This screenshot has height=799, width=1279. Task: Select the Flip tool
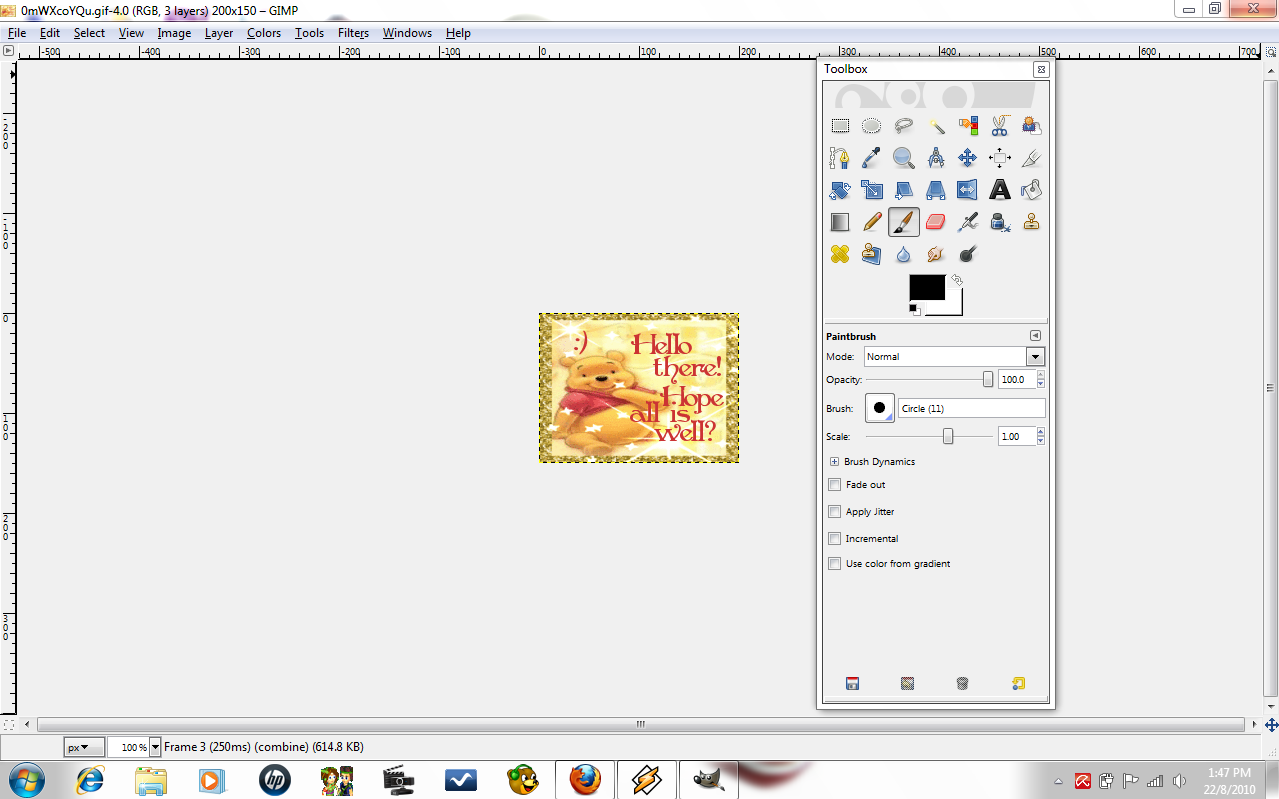968,190
